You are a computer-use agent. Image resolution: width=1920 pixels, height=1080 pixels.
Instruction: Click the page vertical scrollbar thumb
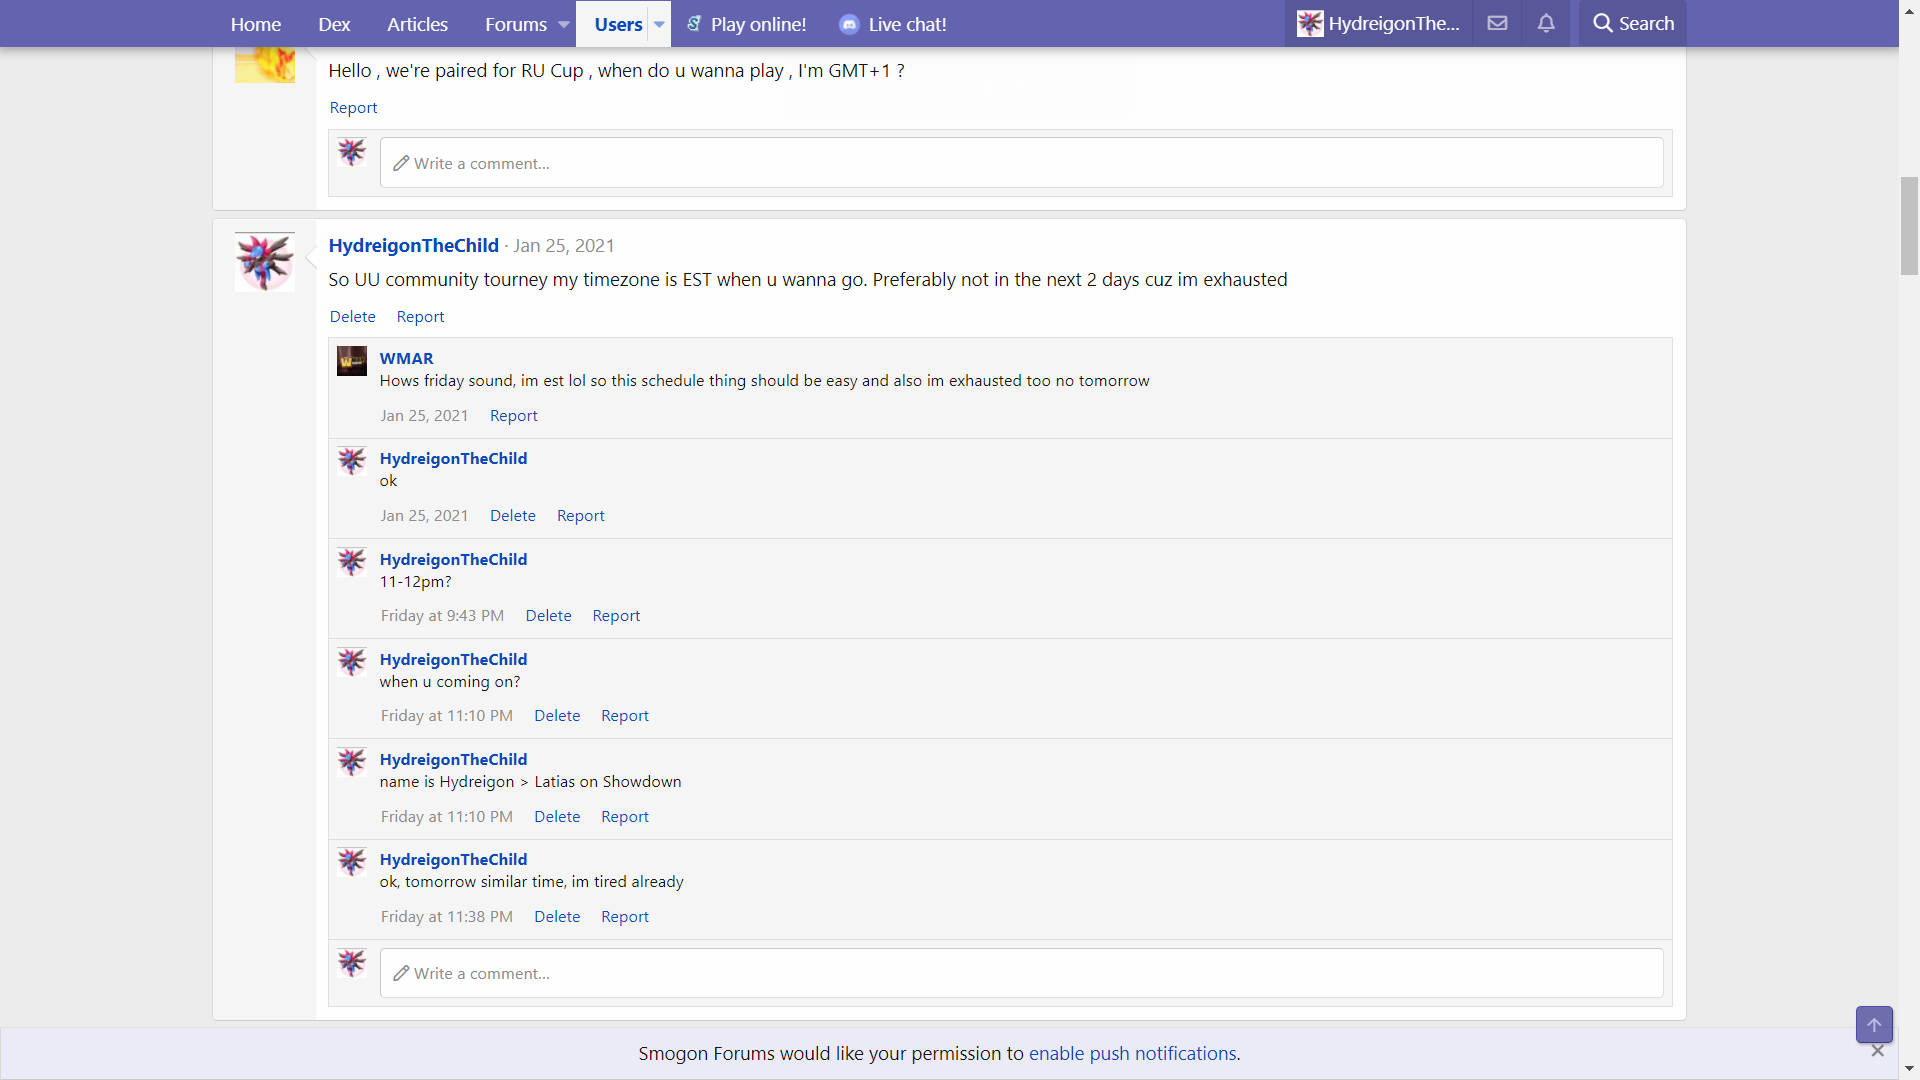pos(1909,225)
